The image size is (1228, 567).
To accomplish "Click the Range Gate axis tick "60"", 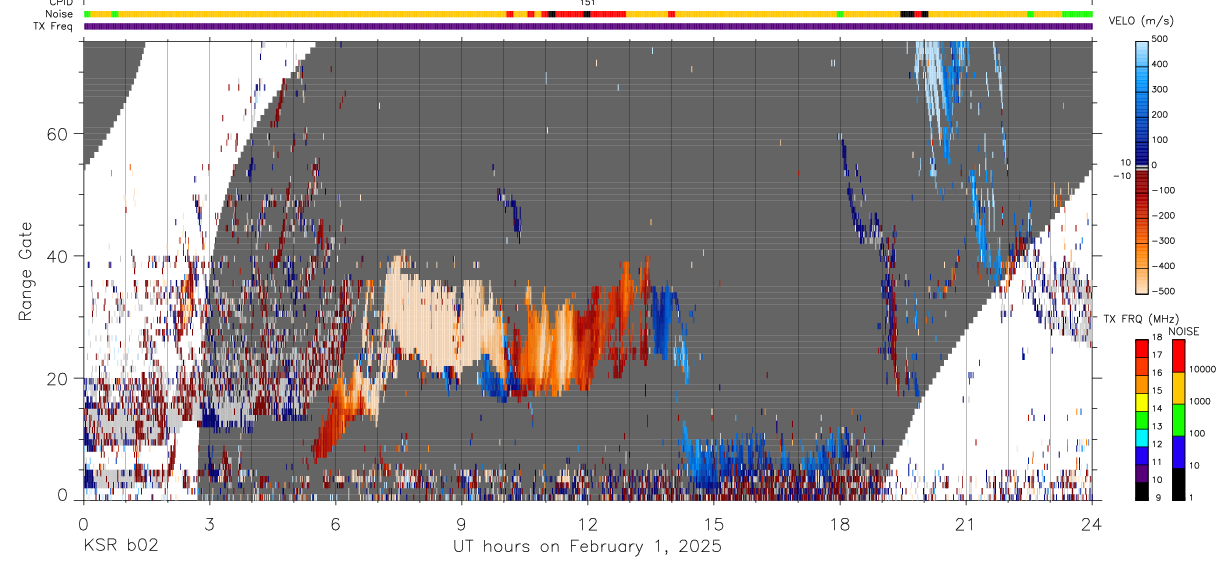I will (x=56, y=133).
